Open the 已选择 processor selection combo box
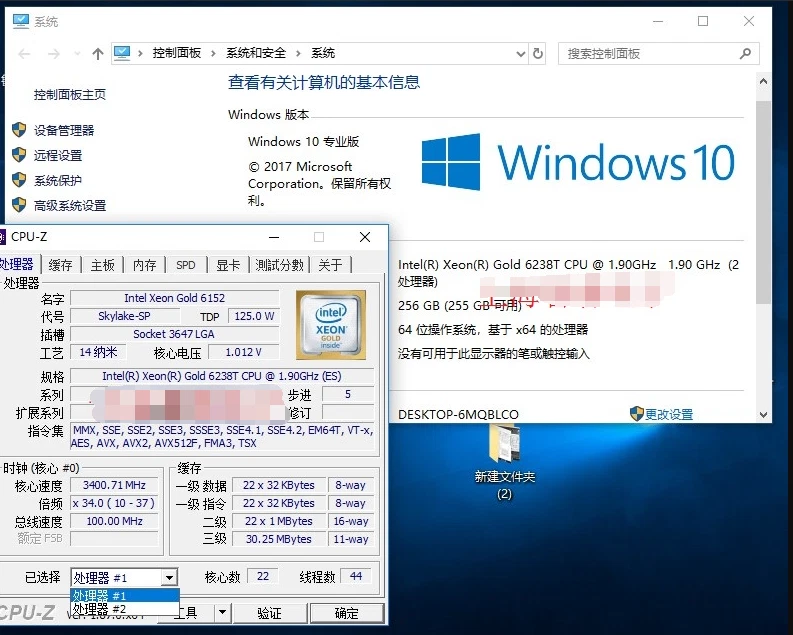Image resolution: width=793 pixels, height=635 pixels. (124, 577)
